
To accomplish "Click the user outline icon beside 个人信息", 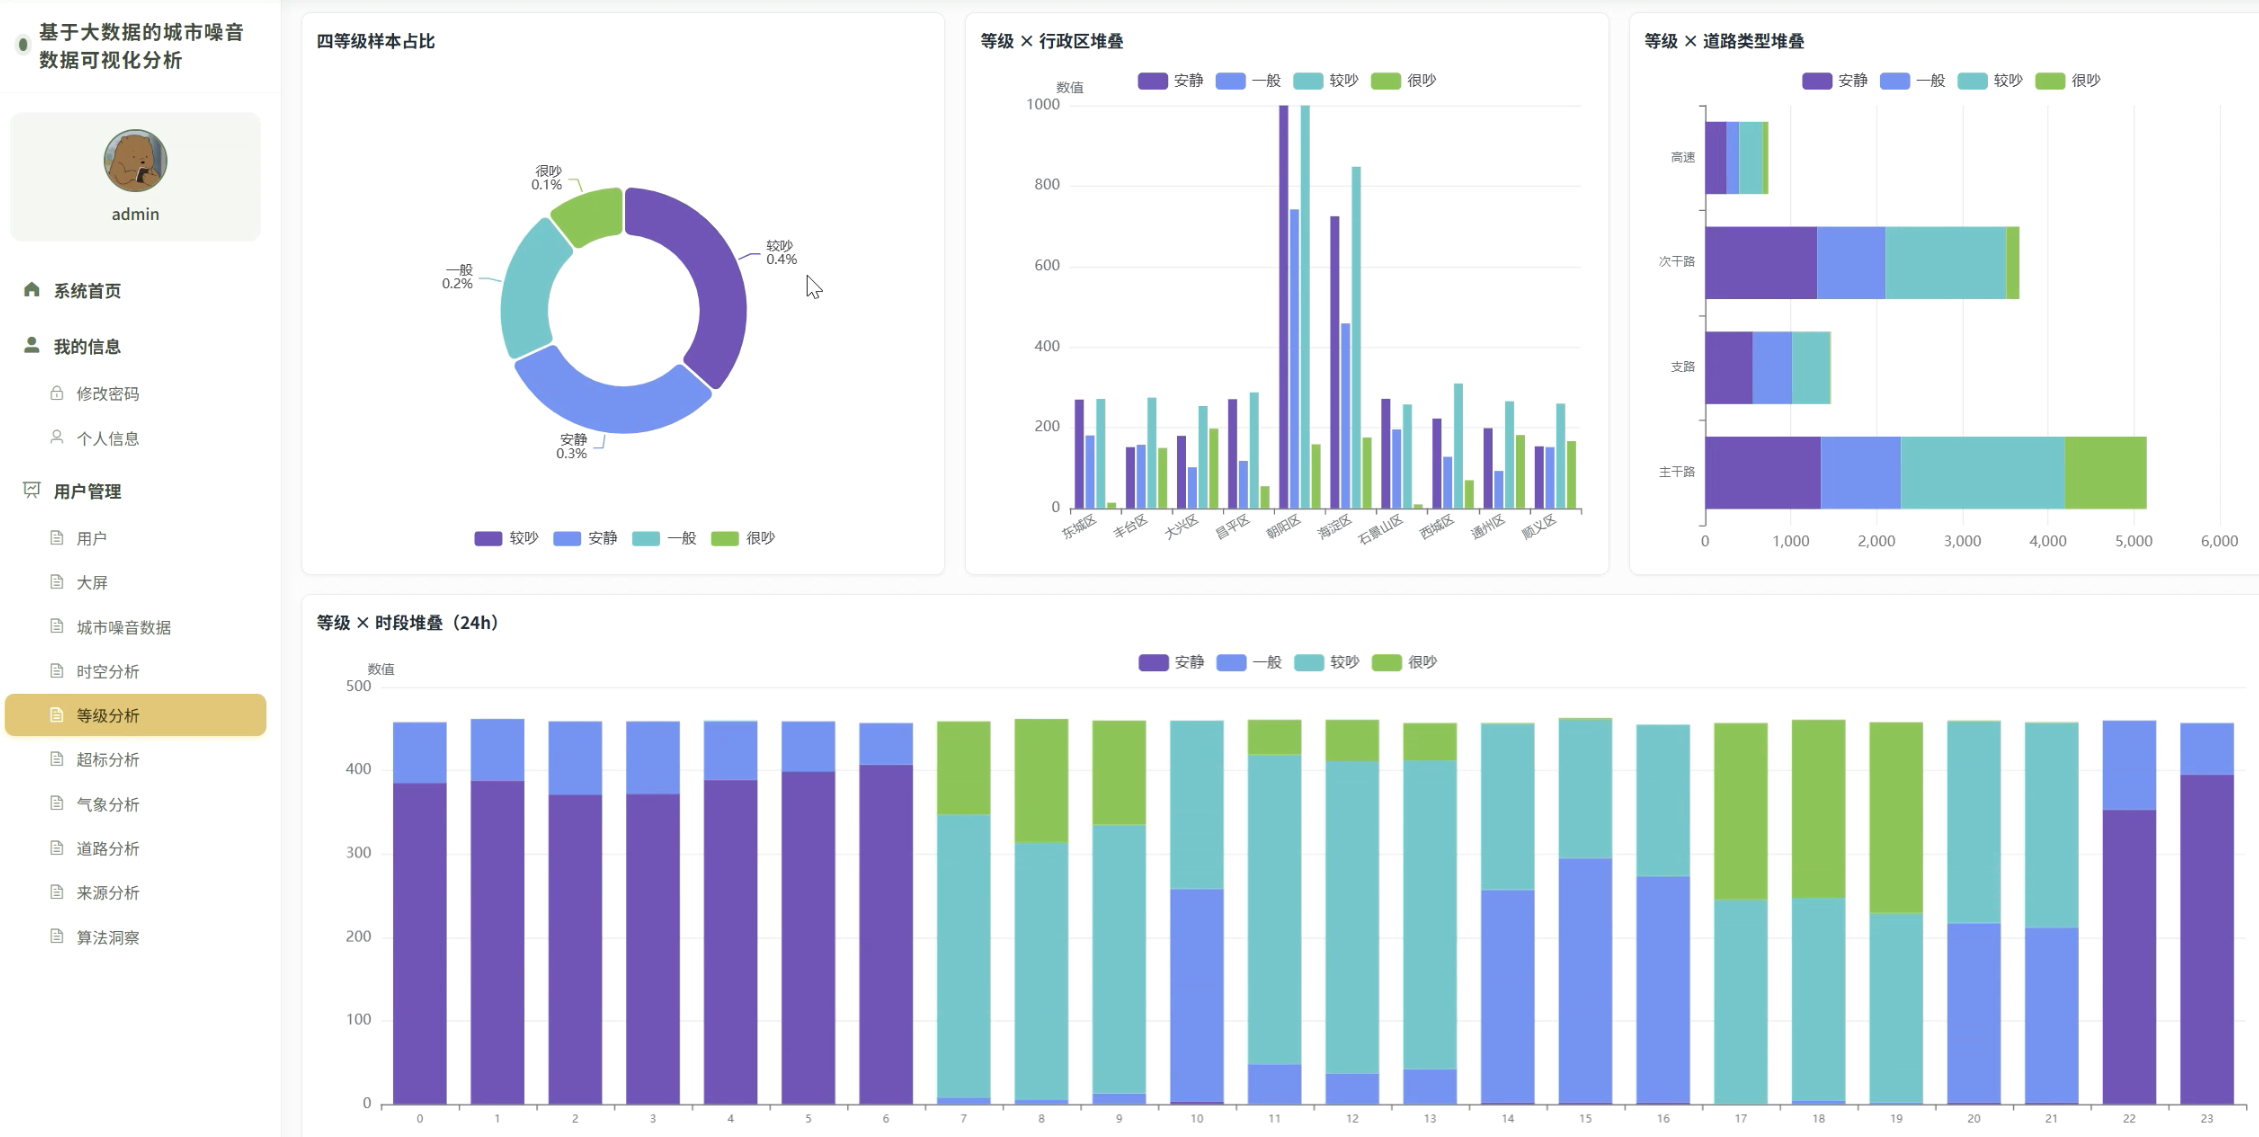I will point(57,437).
